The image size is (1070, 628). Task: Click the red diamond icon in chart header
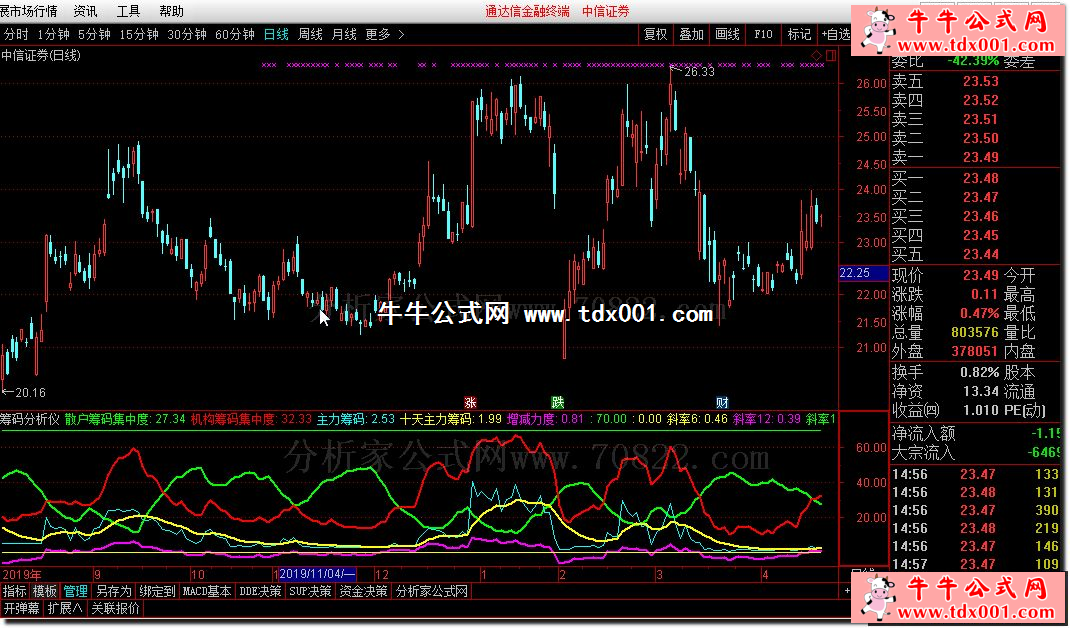[817, 55]
